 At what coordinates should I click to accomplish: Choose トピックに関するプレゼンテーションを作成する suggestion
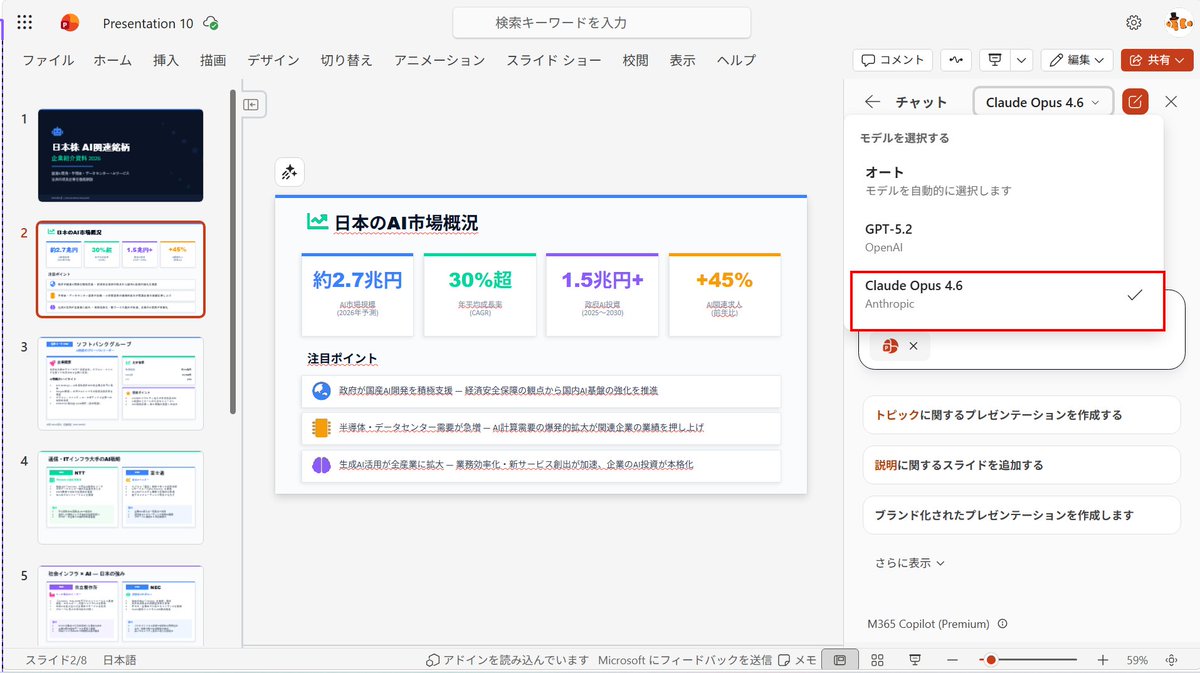[x=1021, y=415]
